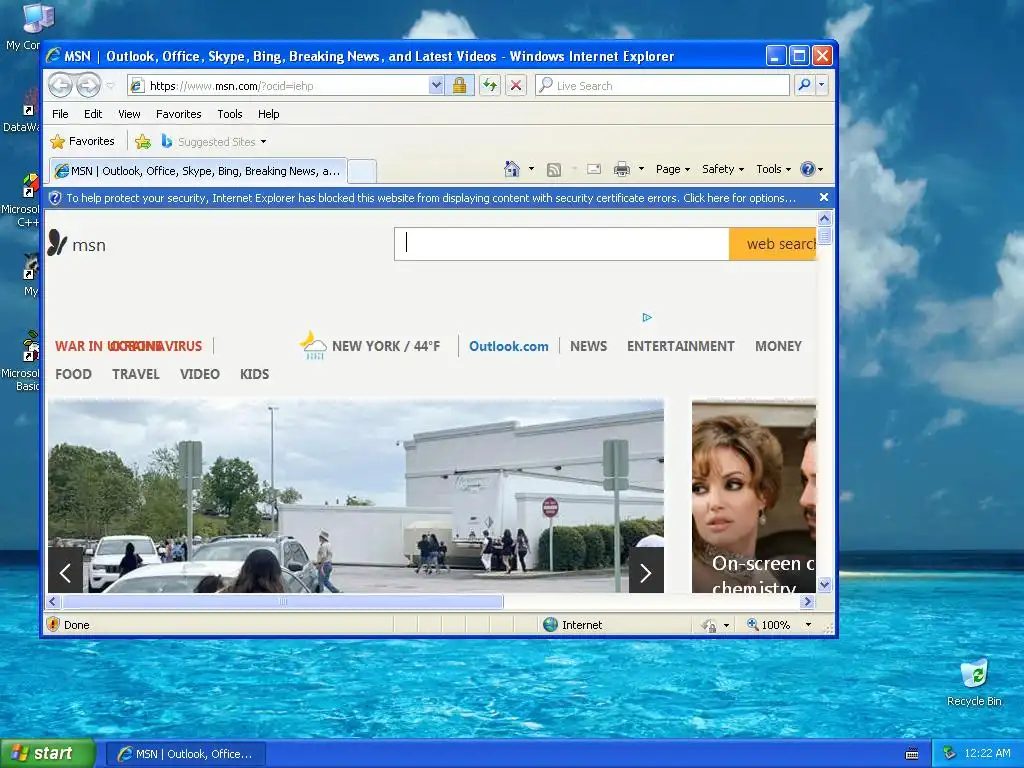Open the Favorites menu in menu bar
Image resolution: width=1024 pixels, height=768 pixels.
click(178, 114)
